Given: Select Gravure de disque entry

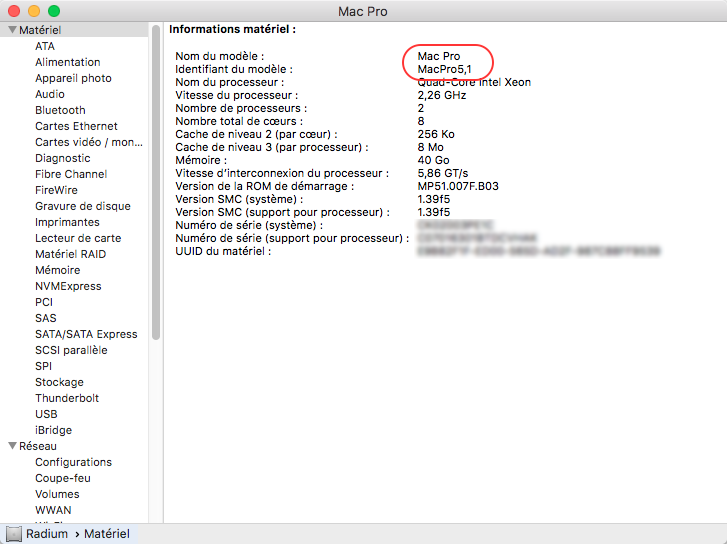Looking at the screenshot, I should point(83,206).
